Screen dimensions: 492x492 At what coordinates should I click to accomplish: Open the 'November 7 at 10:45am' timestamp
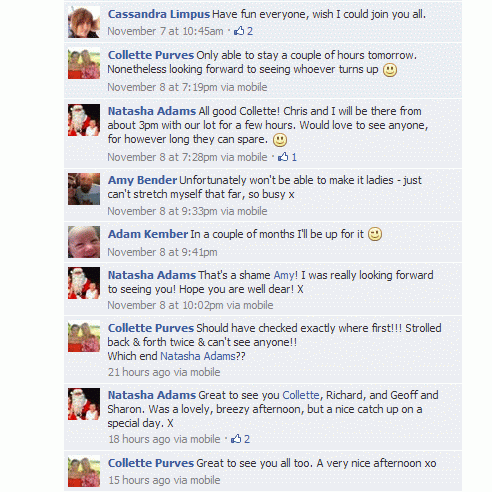pos(165,31)
